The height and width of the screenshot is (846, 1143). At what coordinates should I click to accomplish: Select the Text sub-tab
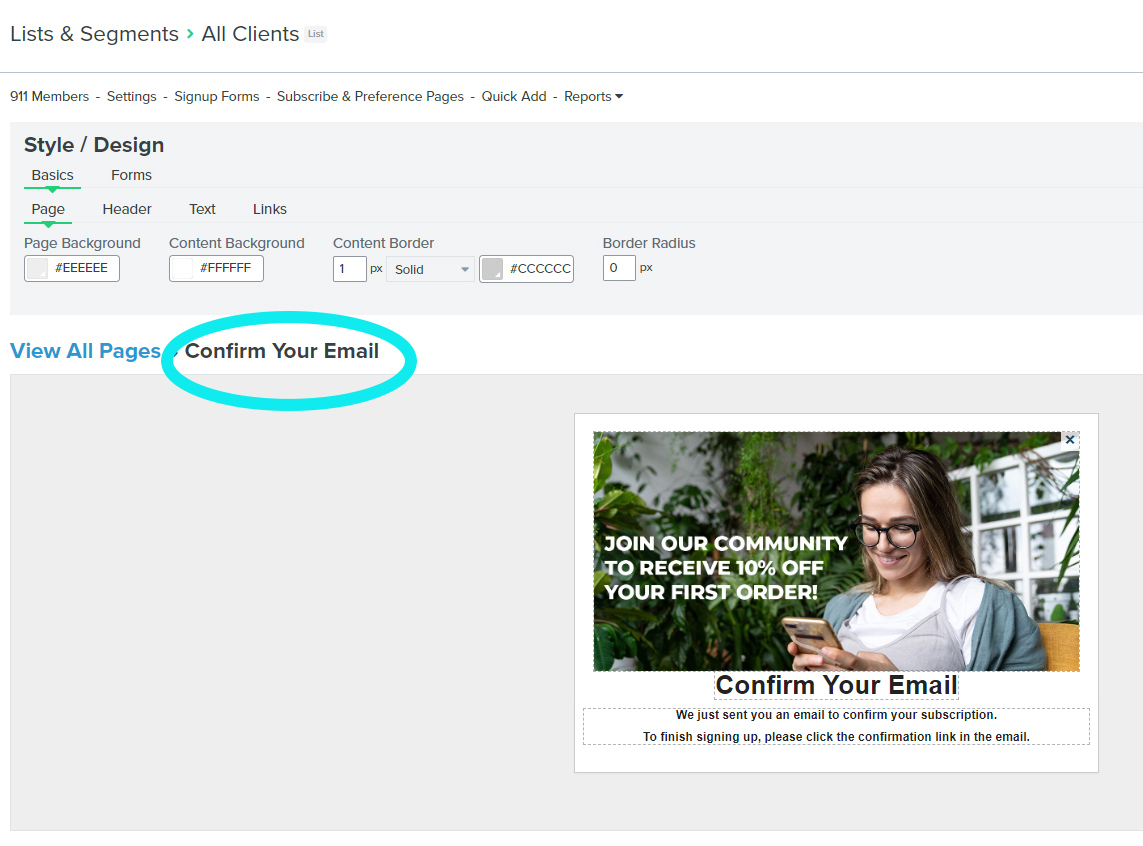[x=202, y=209]
